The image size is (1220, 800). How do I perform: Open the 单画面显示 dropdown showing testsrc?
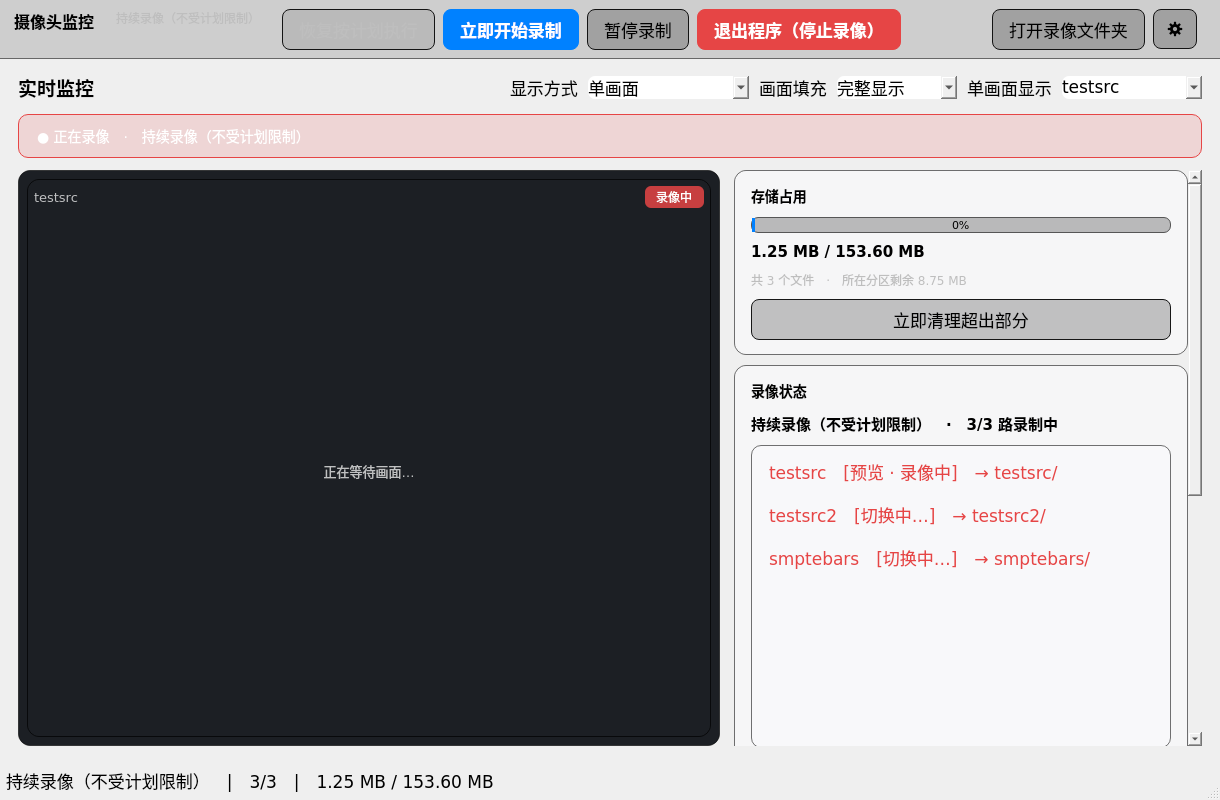click(x=1131, y=88)
